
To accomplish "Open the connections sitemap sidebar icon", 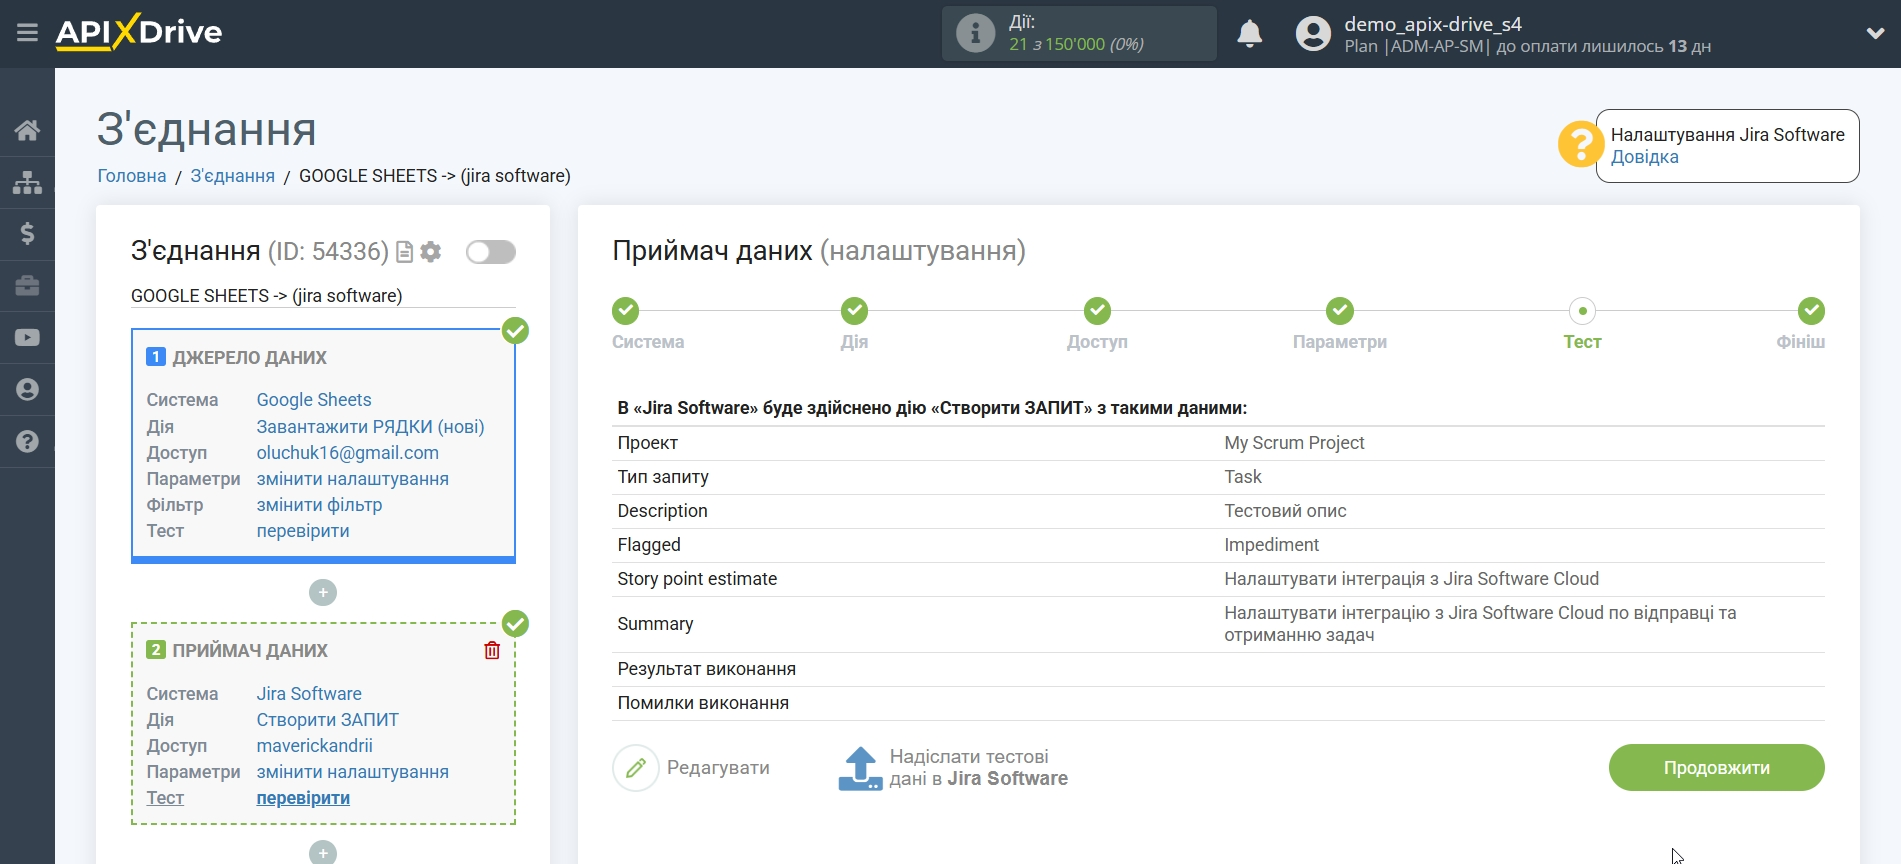I will 27,182.
